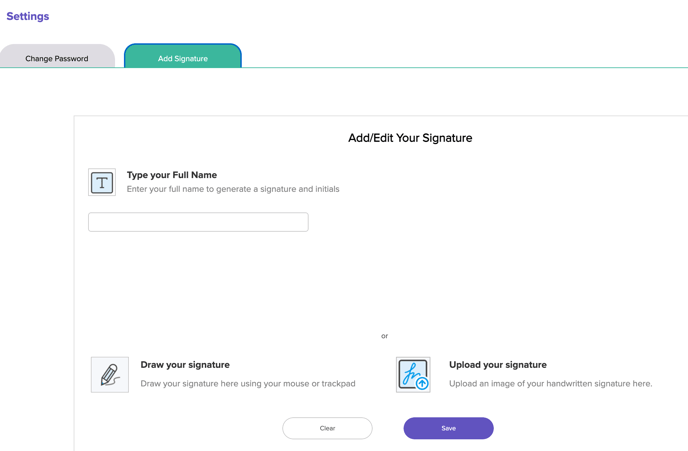Click the mouse or trackpad description text
688x451 pixels.
coord(248,383)
